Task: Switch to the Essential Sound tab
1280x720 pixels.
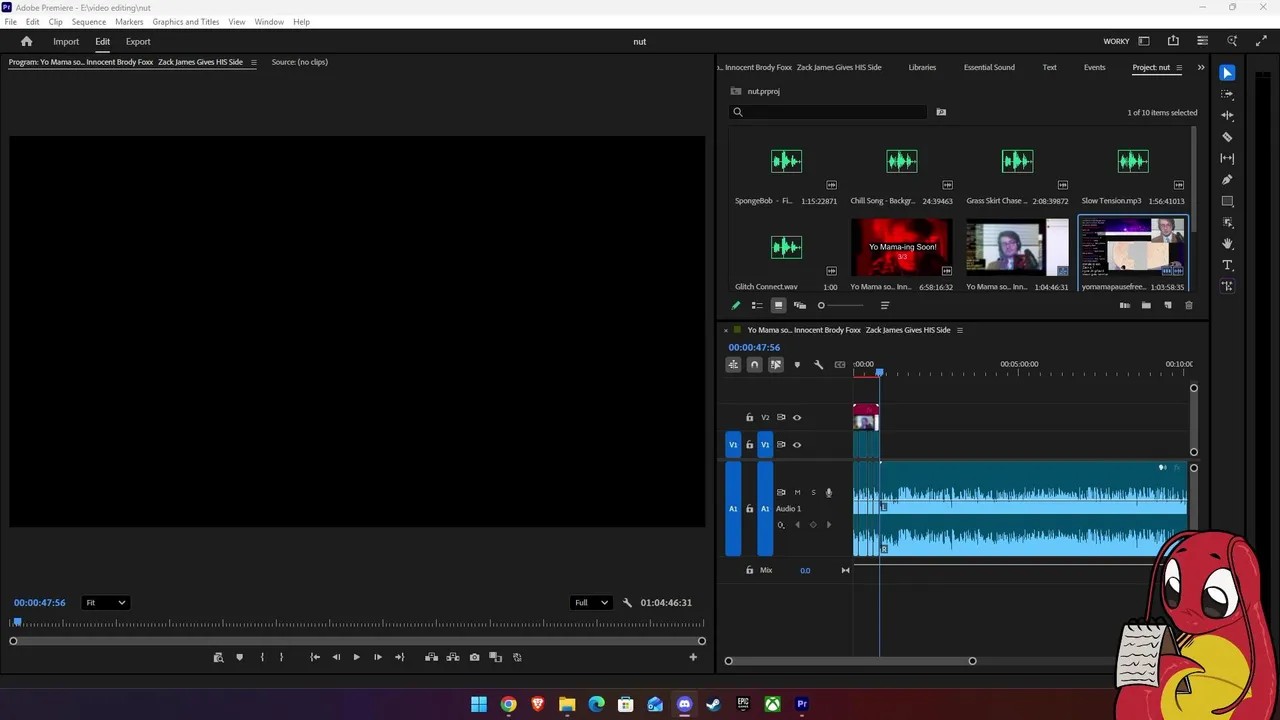Action: 989,67
